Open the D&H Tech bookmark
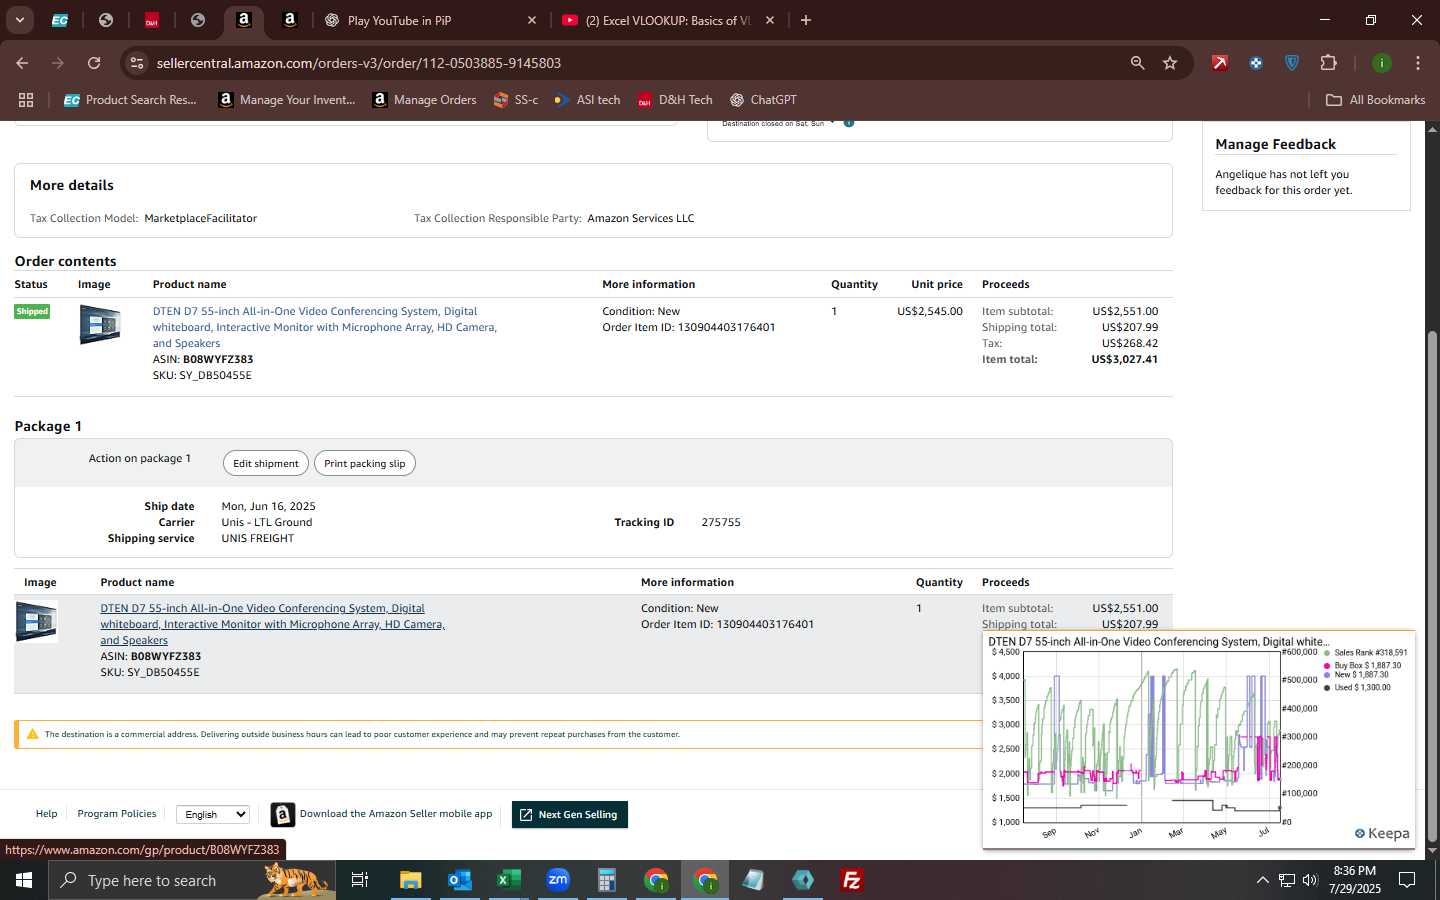Image resolution: width=1440 pixels, height=900 pixels. tap(675, 100)
